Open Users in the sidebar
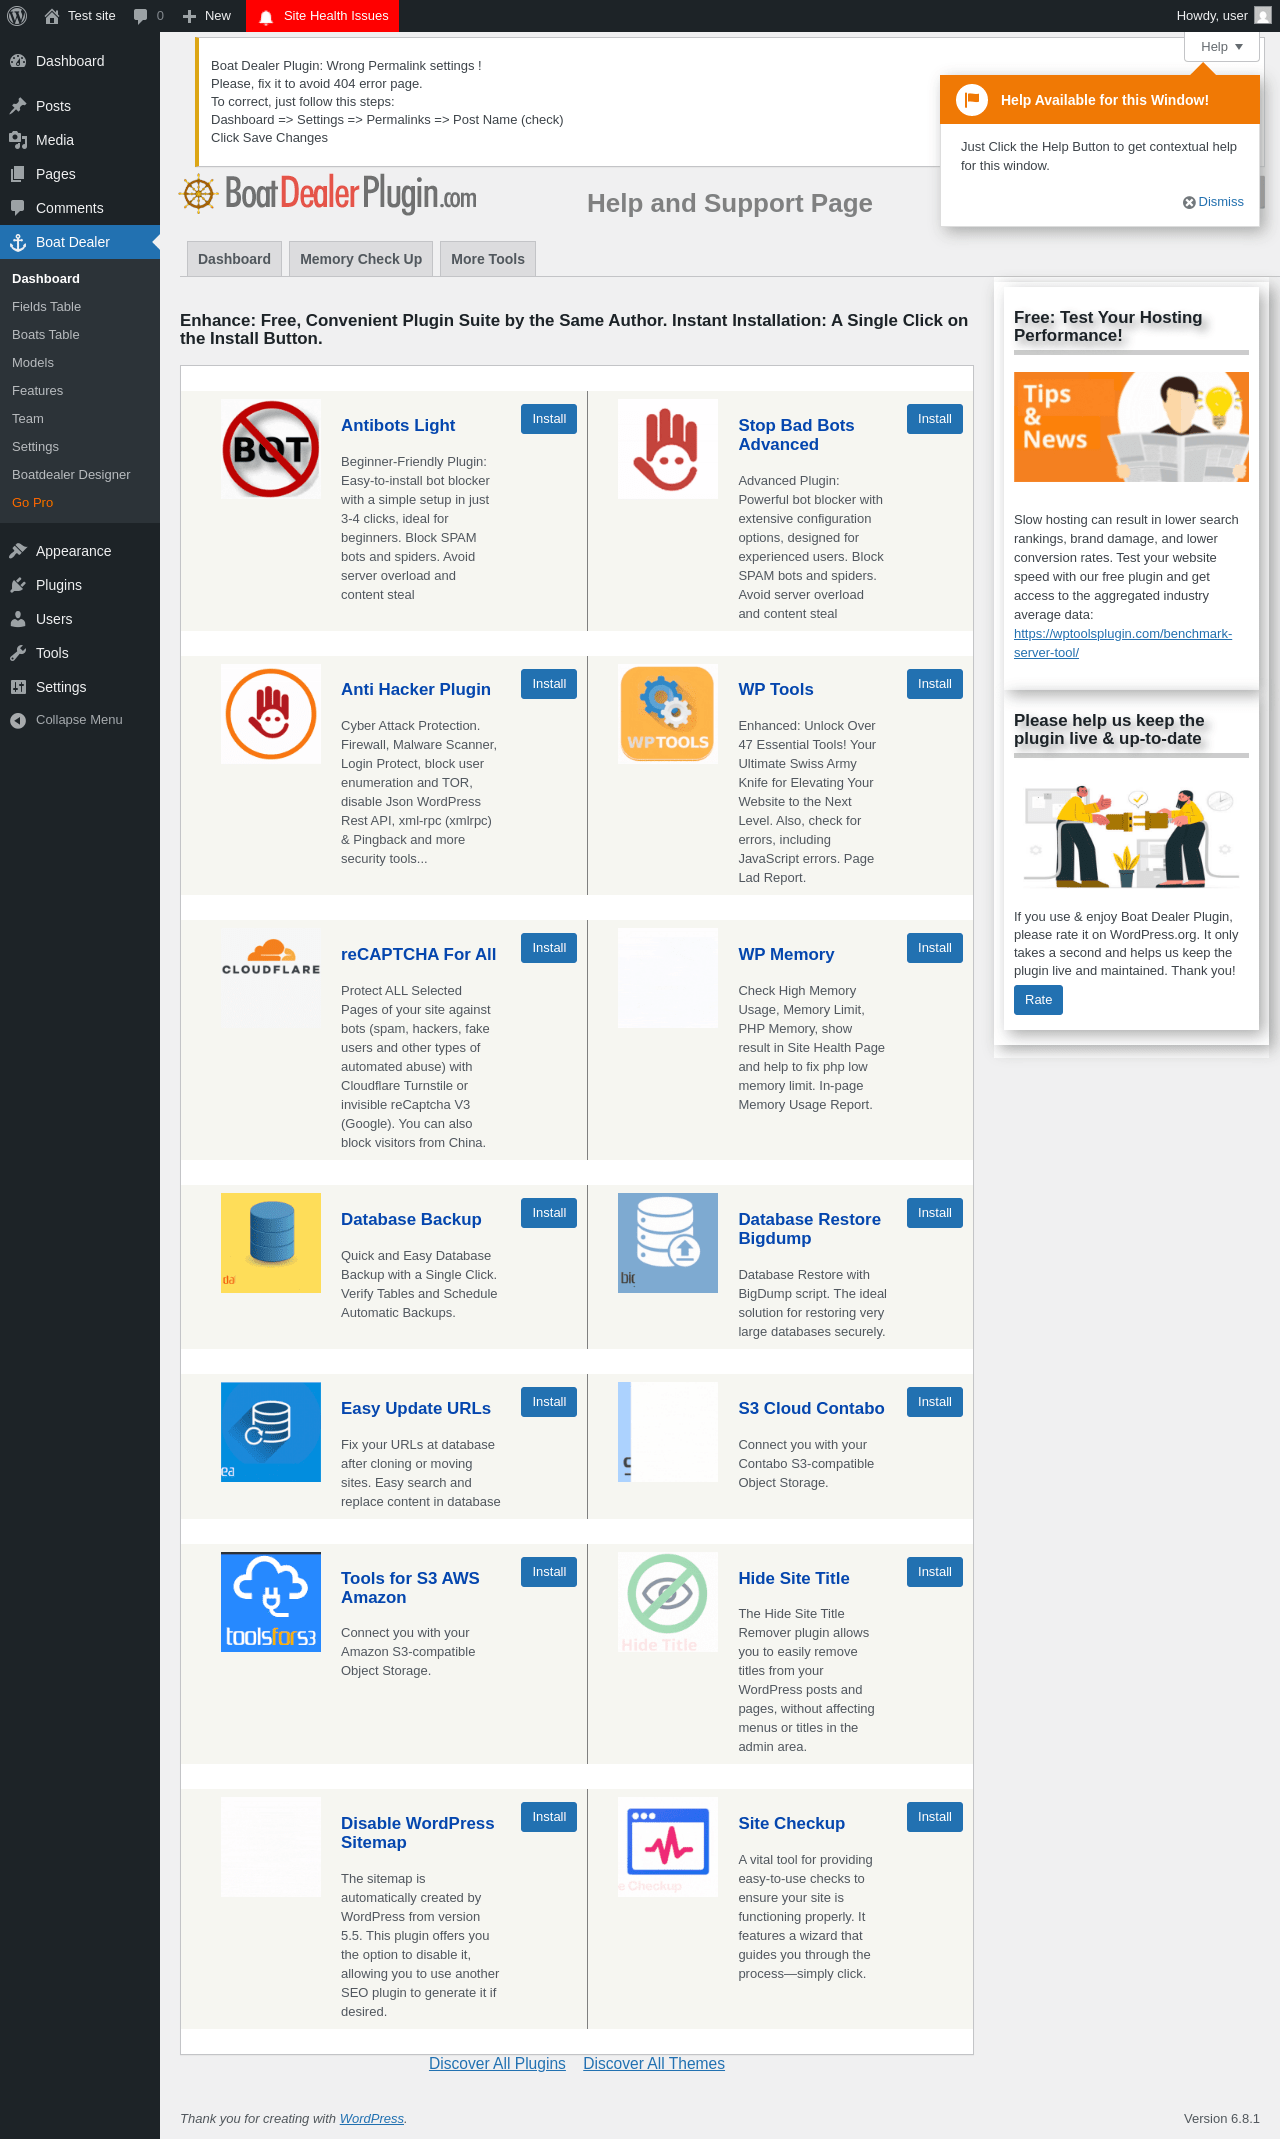 click(x=80, y=619)
